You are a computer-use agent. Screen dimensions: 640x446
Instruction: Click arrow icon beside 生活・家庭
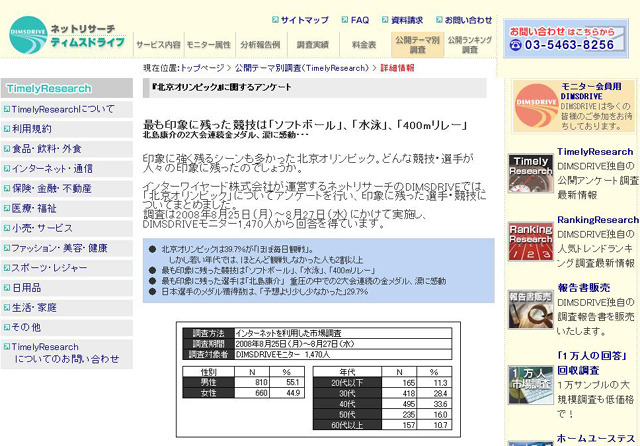(x=7, y=307)
